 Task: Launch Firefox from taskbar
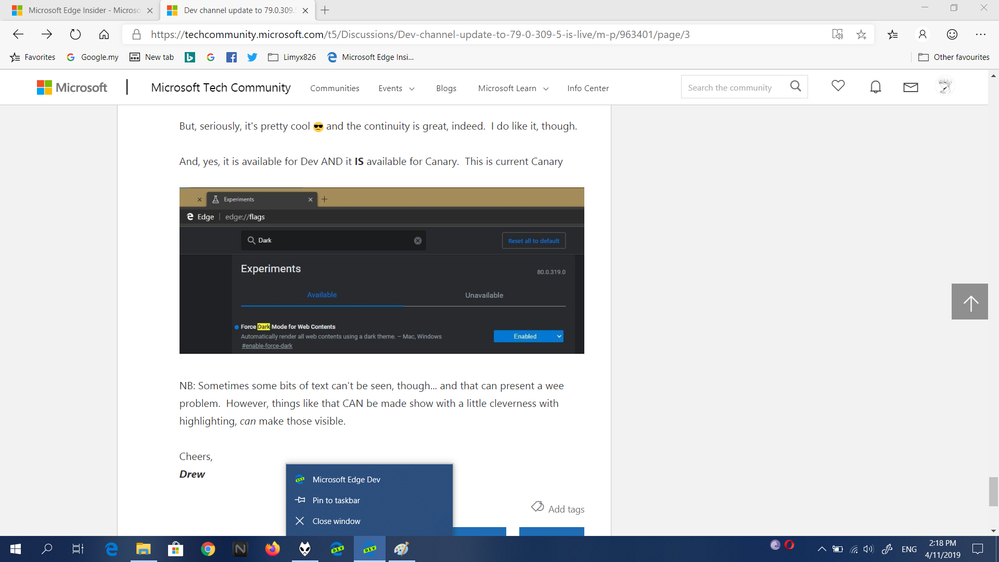272,549
